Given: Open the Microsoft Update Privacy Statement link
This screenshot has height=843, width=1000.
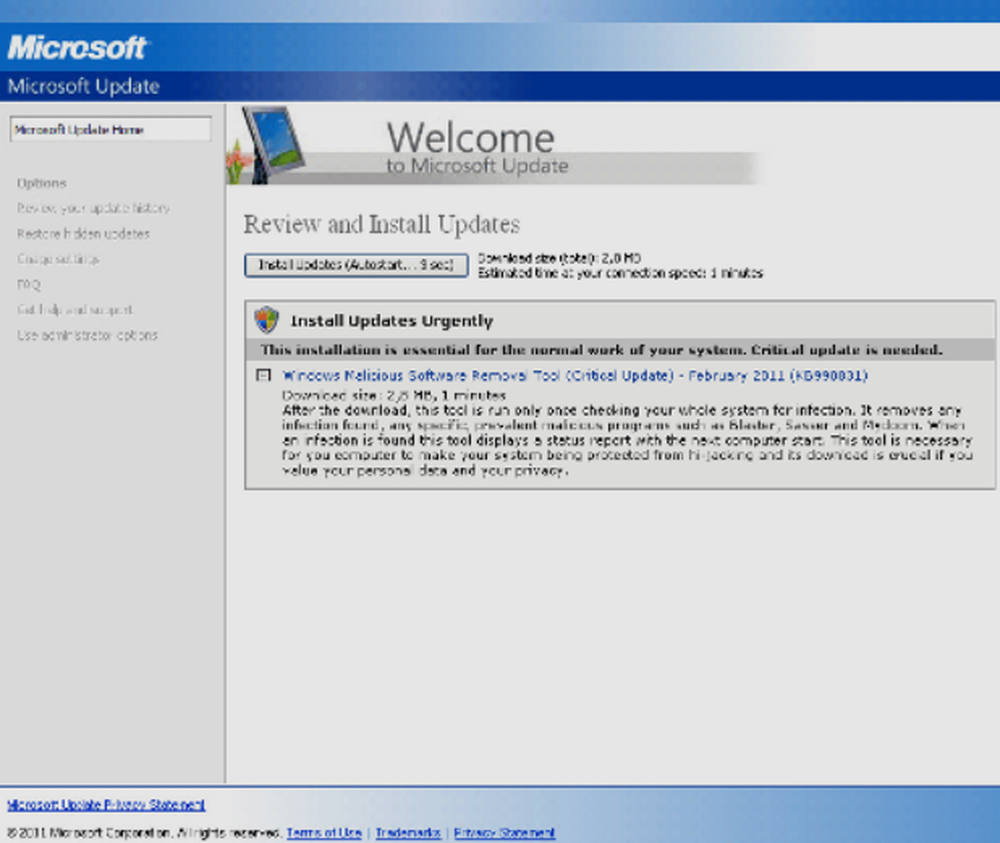Looking at the screenshot, I should click(x=106, y=805).
